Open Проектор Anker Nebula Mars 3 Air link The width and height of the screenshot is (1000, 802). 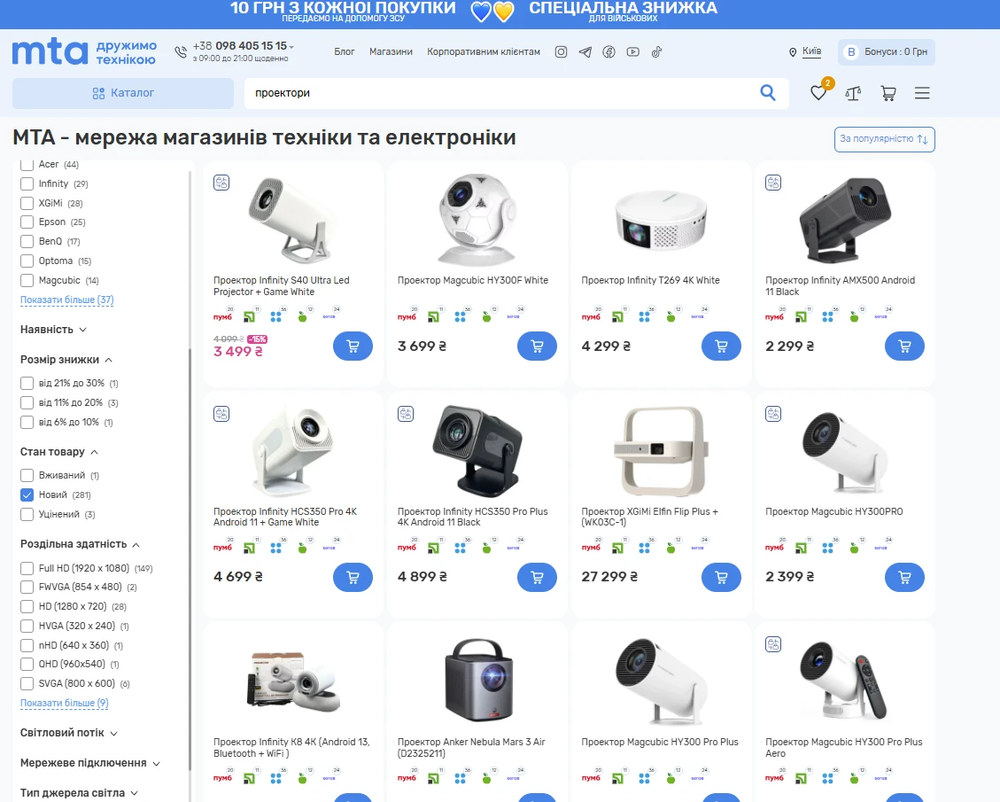point(471,748)
